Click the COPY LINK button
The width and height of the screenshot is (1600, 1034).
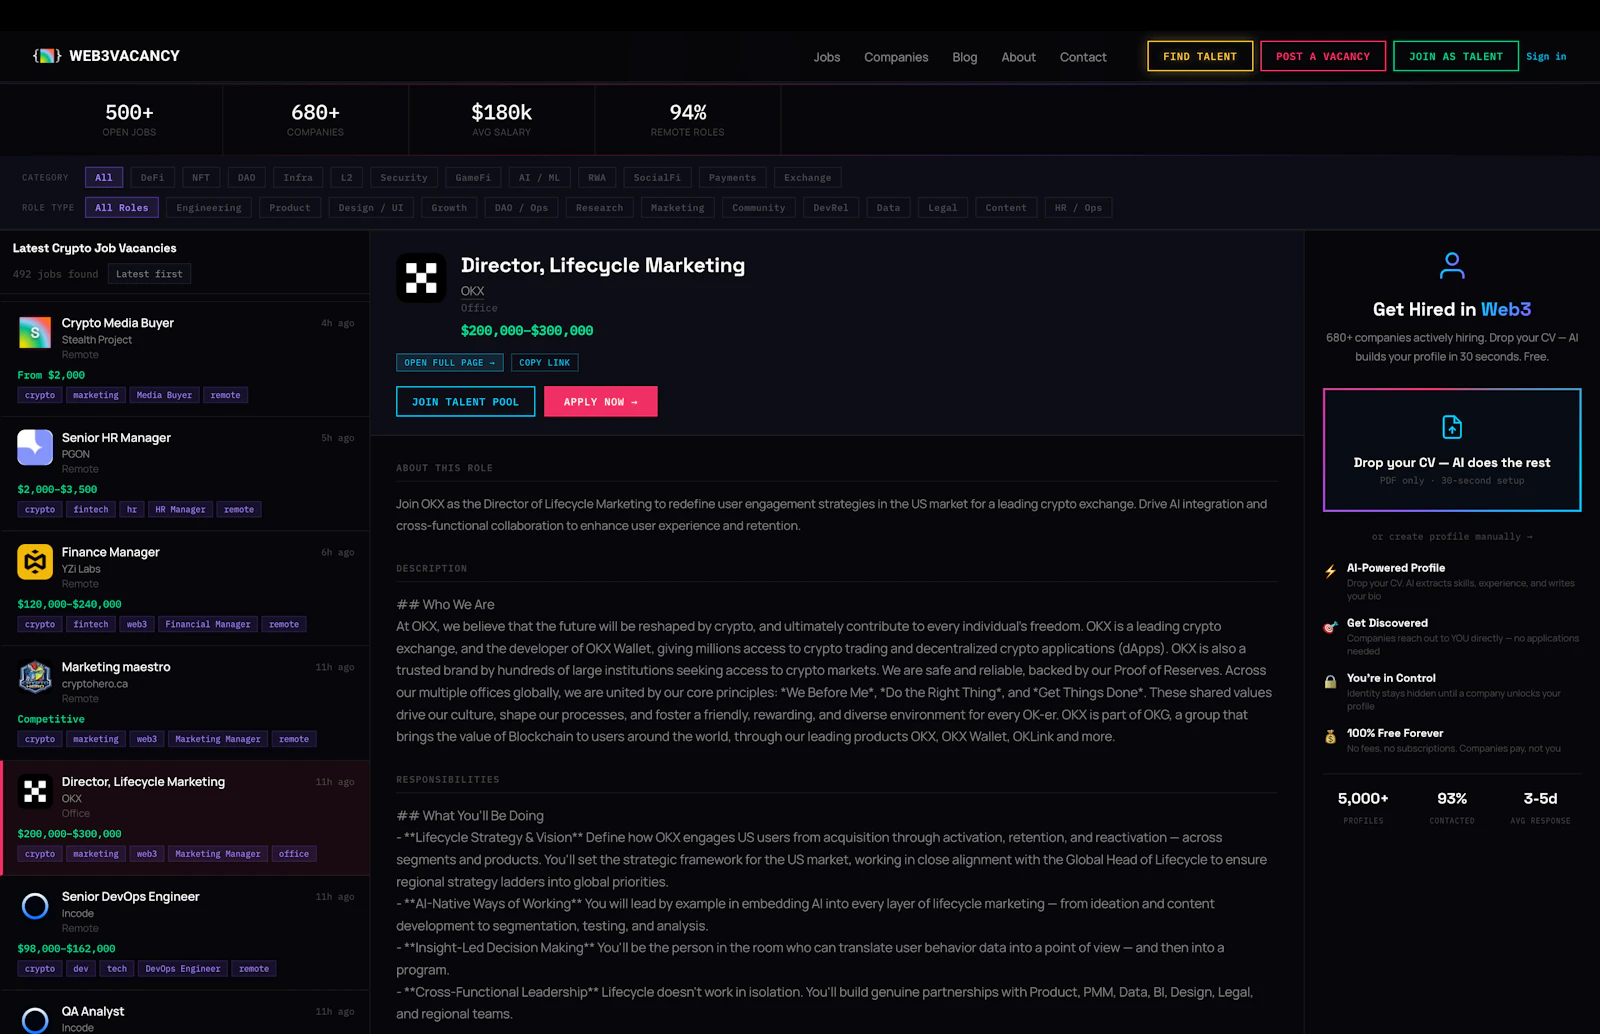tap(545, 363)
